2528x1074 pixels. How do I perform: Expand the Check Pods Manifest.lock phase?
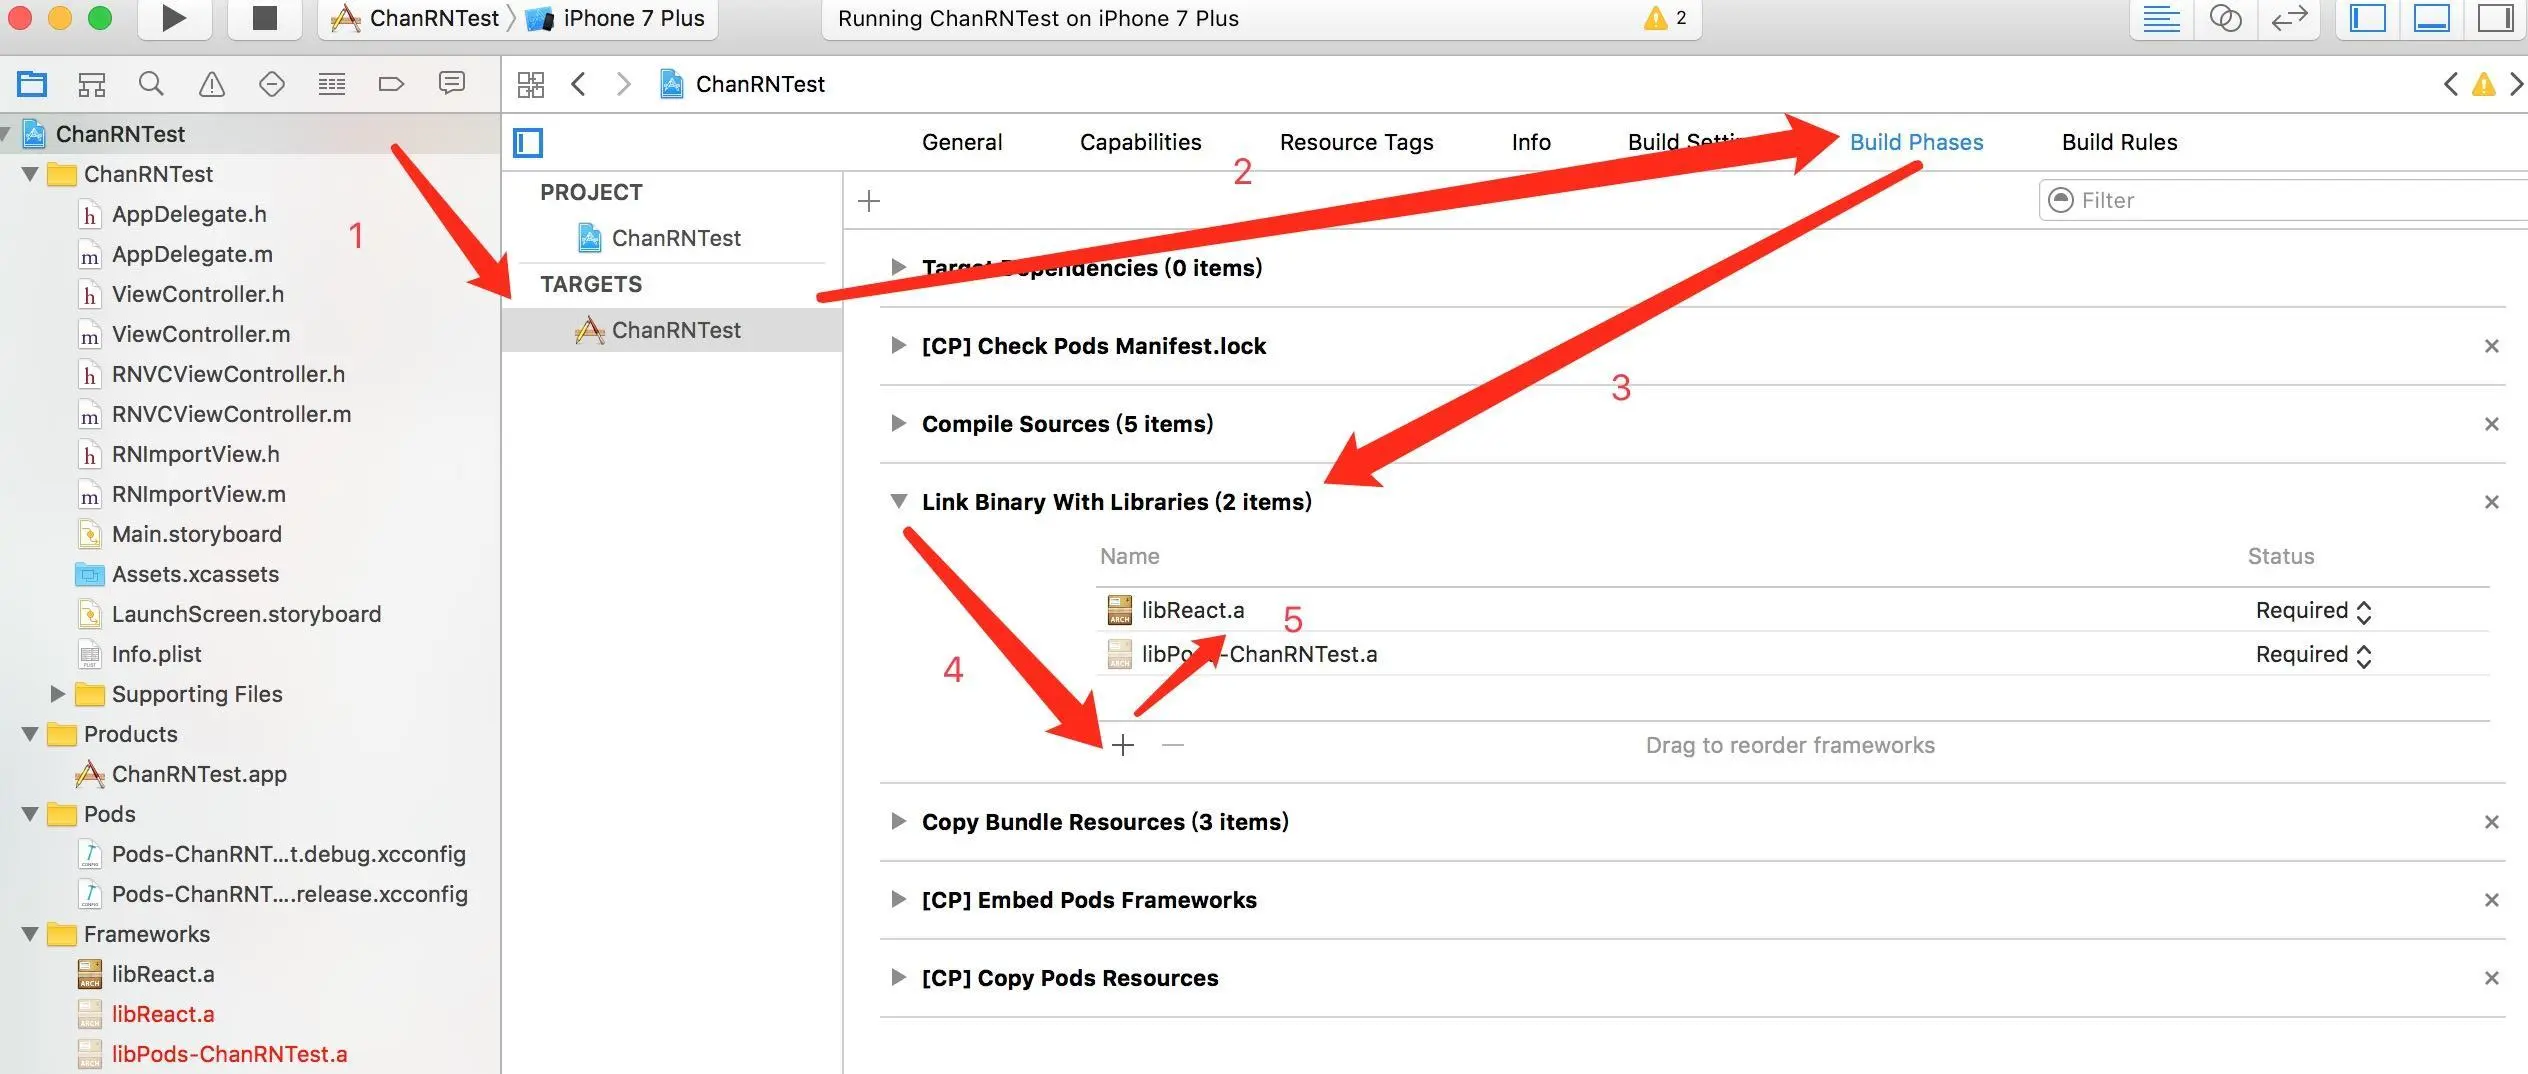pos(898,345)
